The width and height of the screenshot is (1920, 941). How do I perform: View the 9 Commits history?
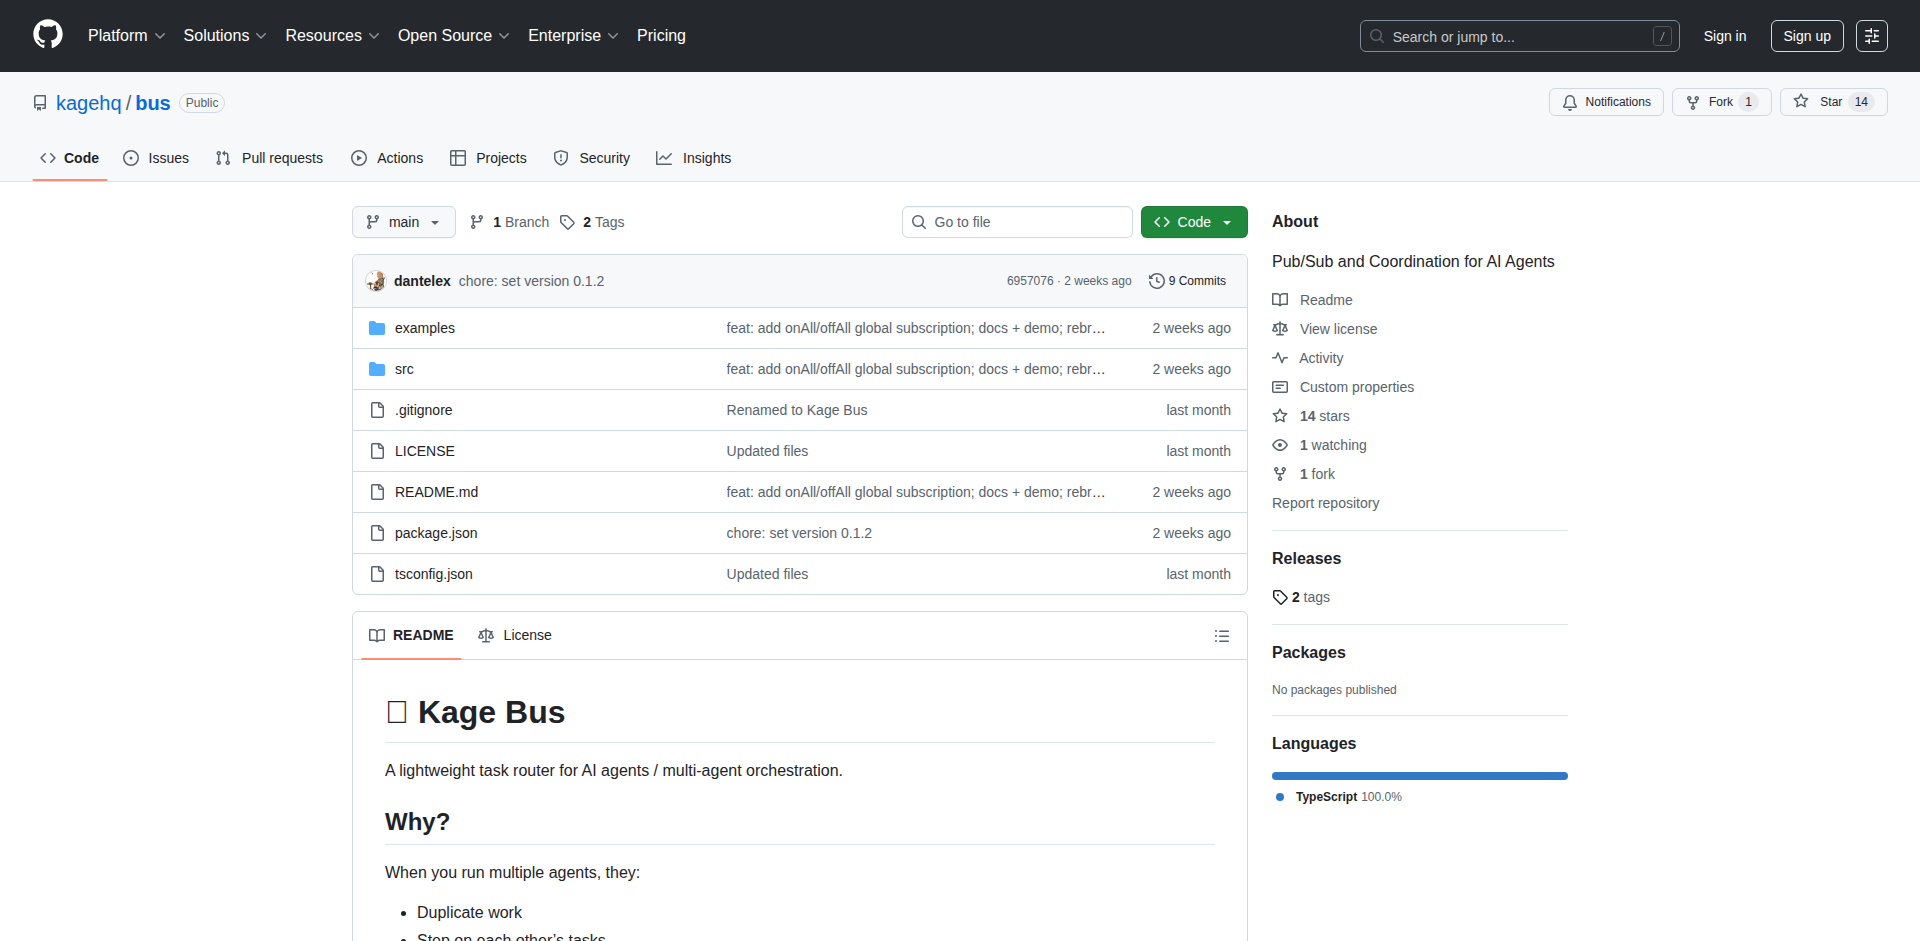click(x=1187, y=281)
